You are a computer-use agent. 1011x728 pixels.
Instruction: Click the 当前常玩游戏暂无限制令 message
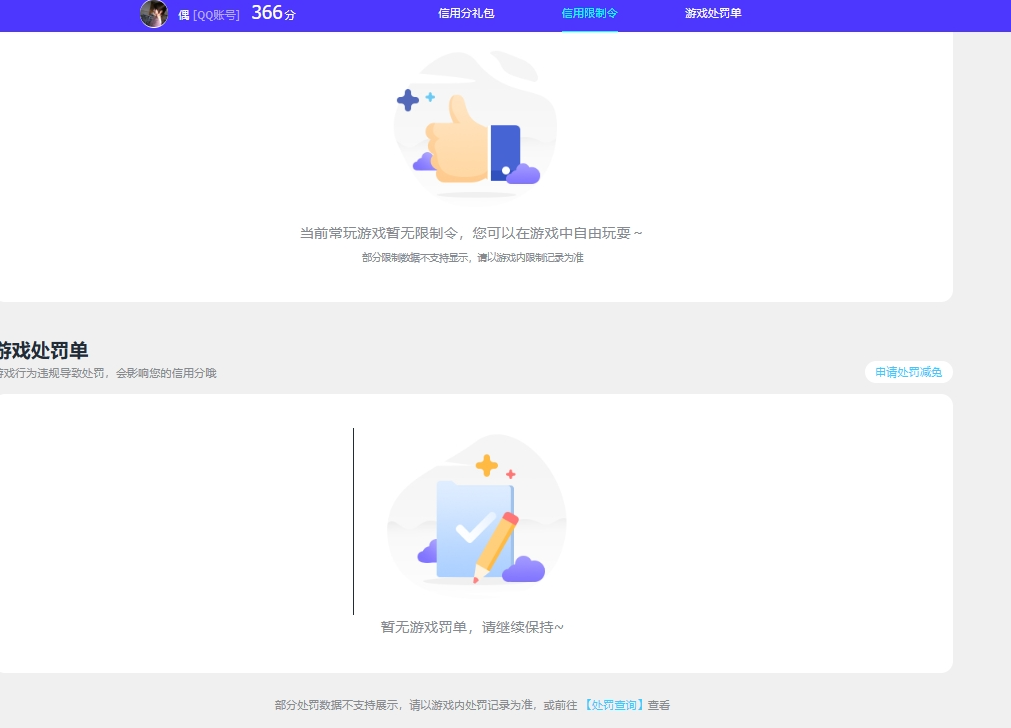[x=471, y=233]
